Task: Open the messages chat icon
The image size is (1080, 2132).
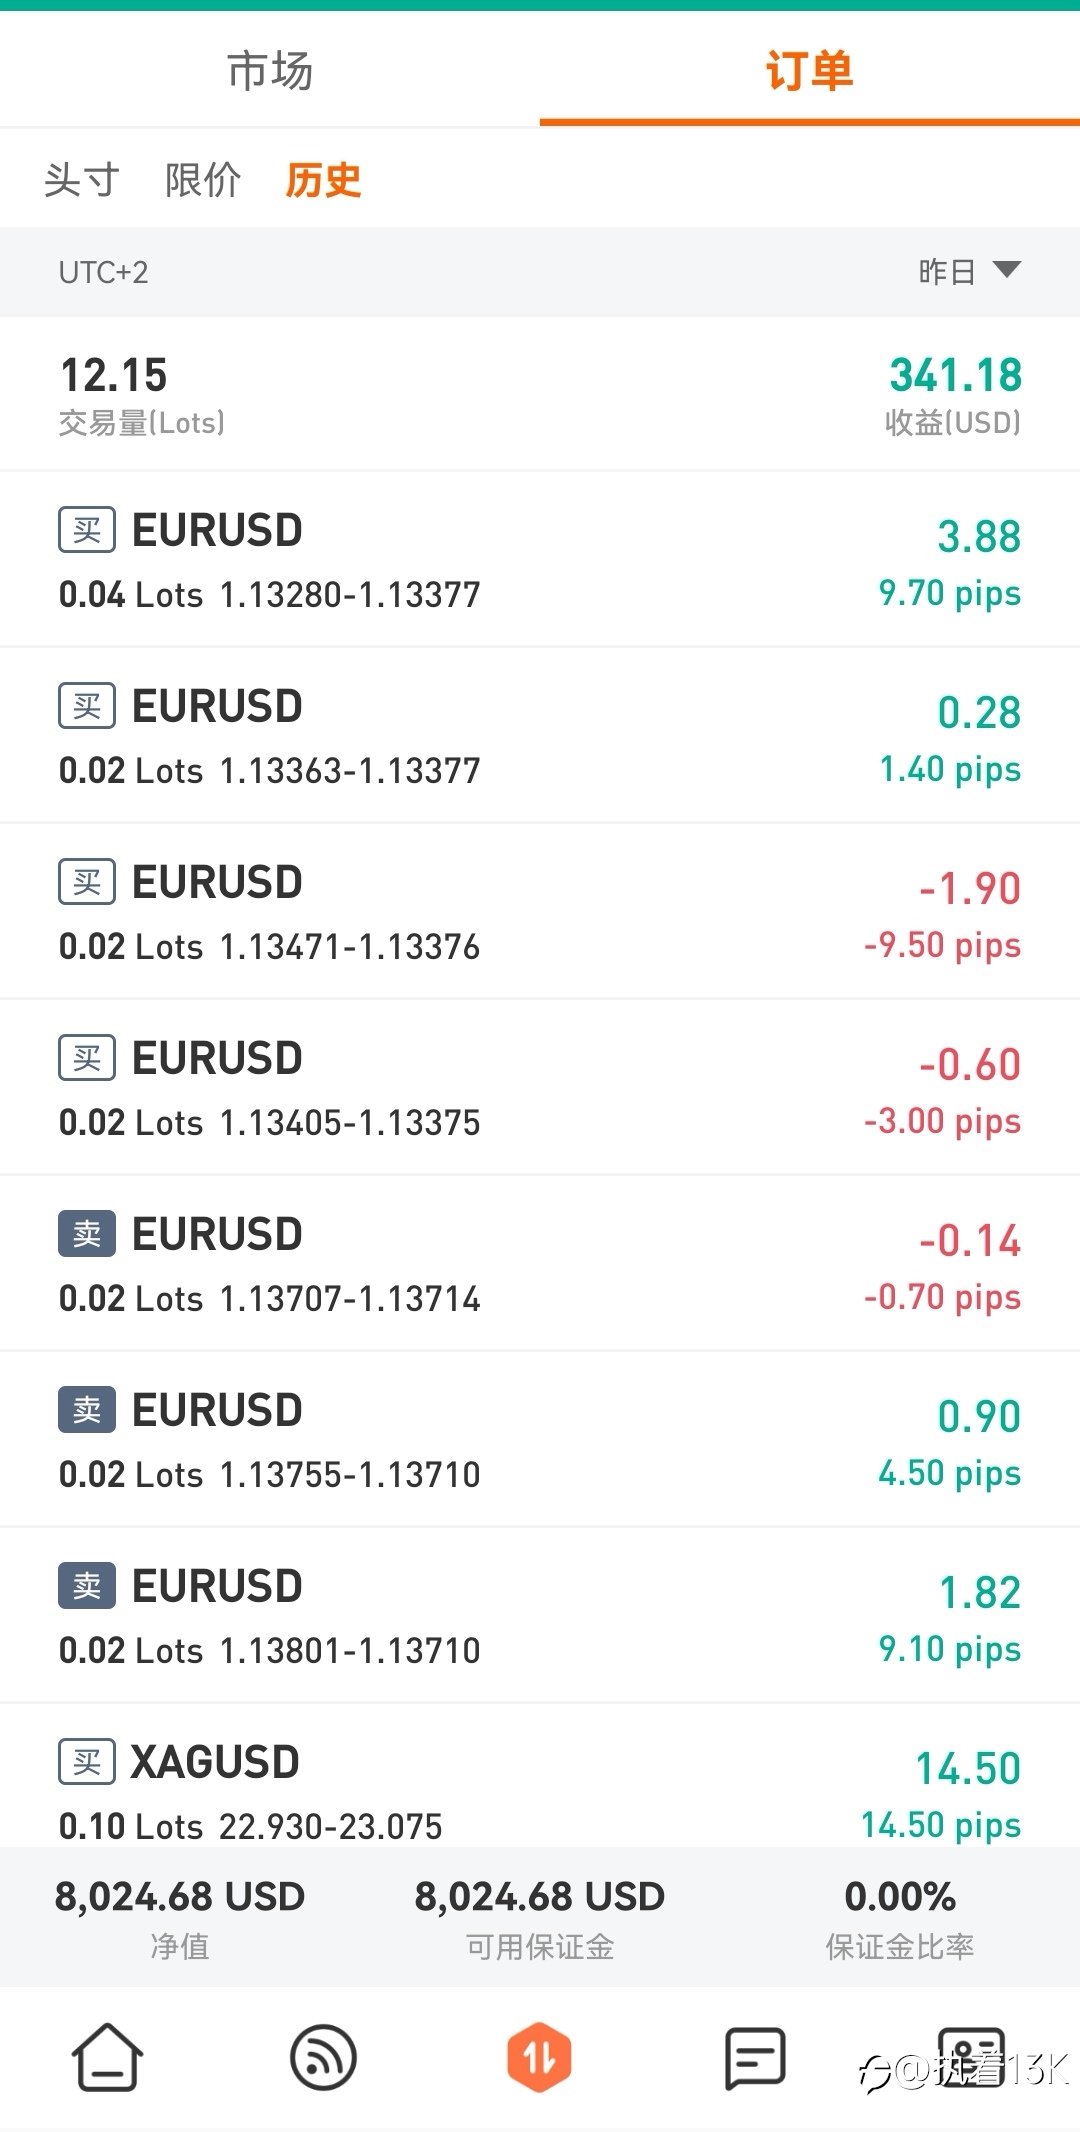Action: [x=755, y=2058]
